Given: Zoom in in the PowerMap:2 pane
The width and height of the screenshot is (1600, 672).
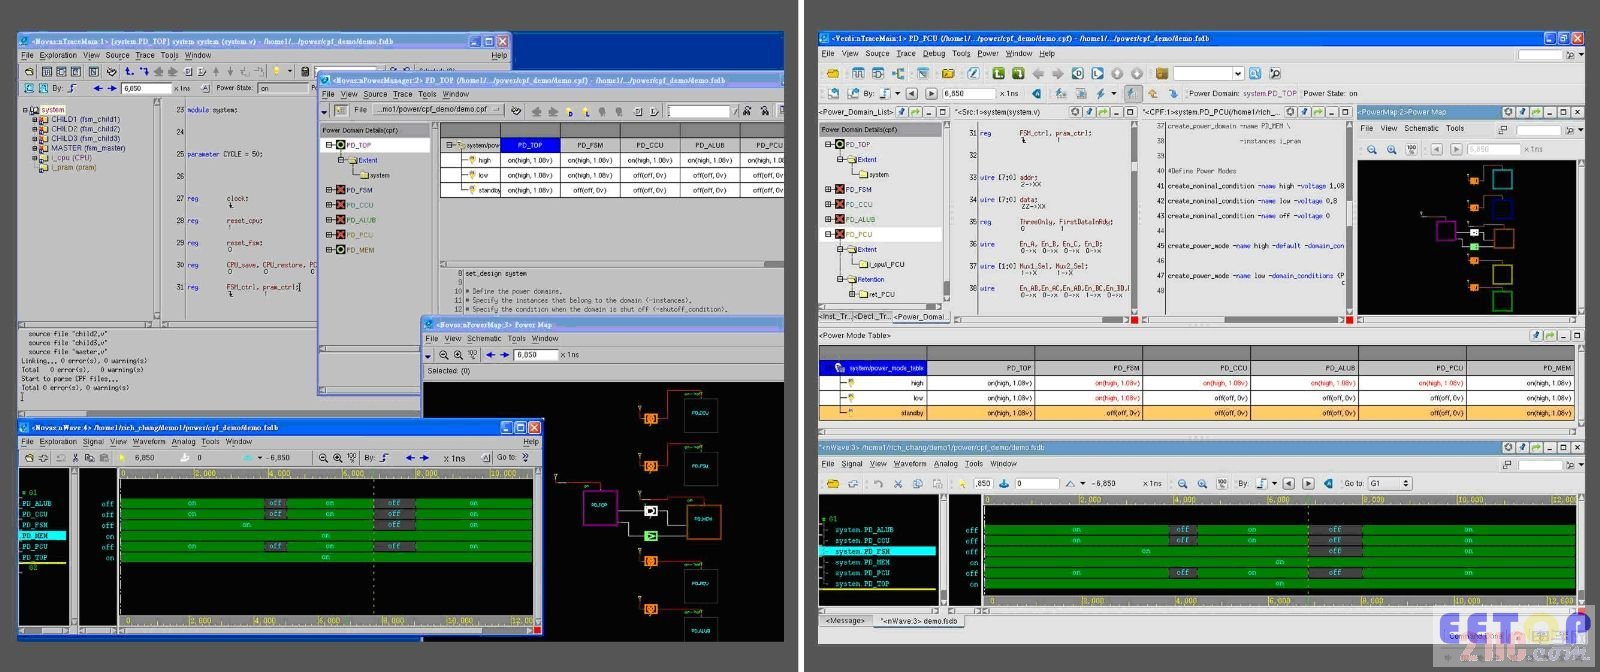Looking at the screenshot, I should tap(1392, 150).
